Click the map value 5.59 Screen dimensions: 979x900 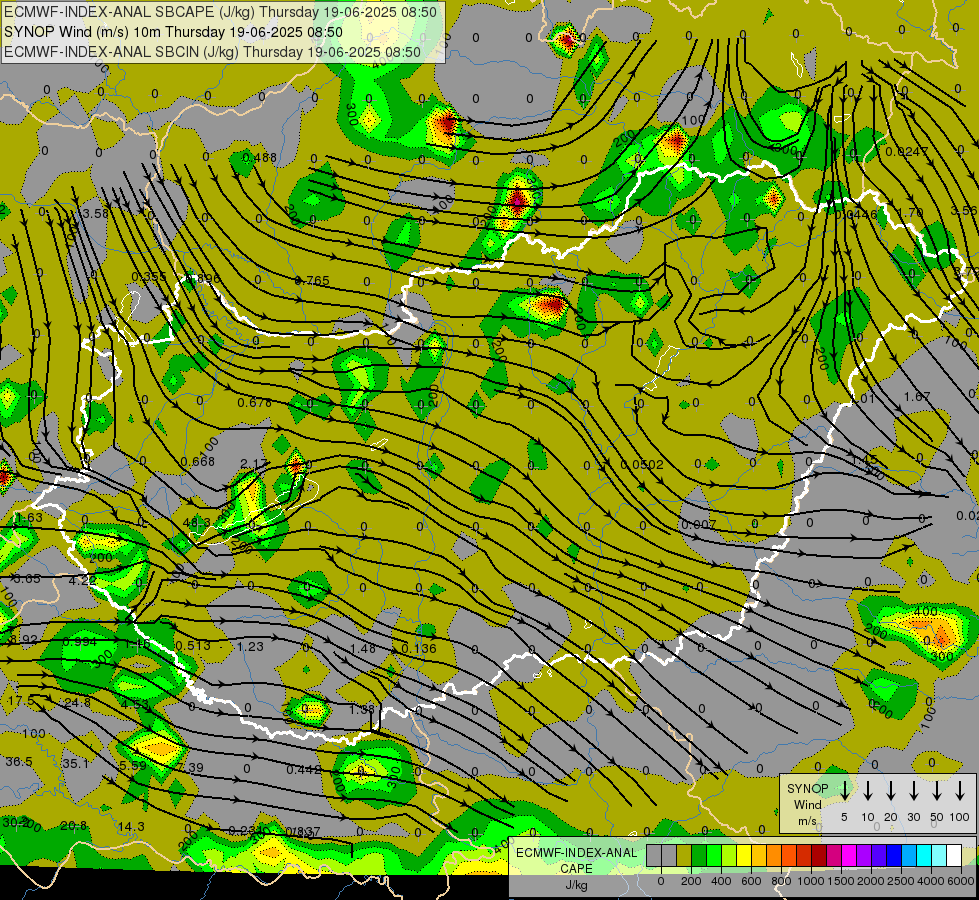click(132, 765)
